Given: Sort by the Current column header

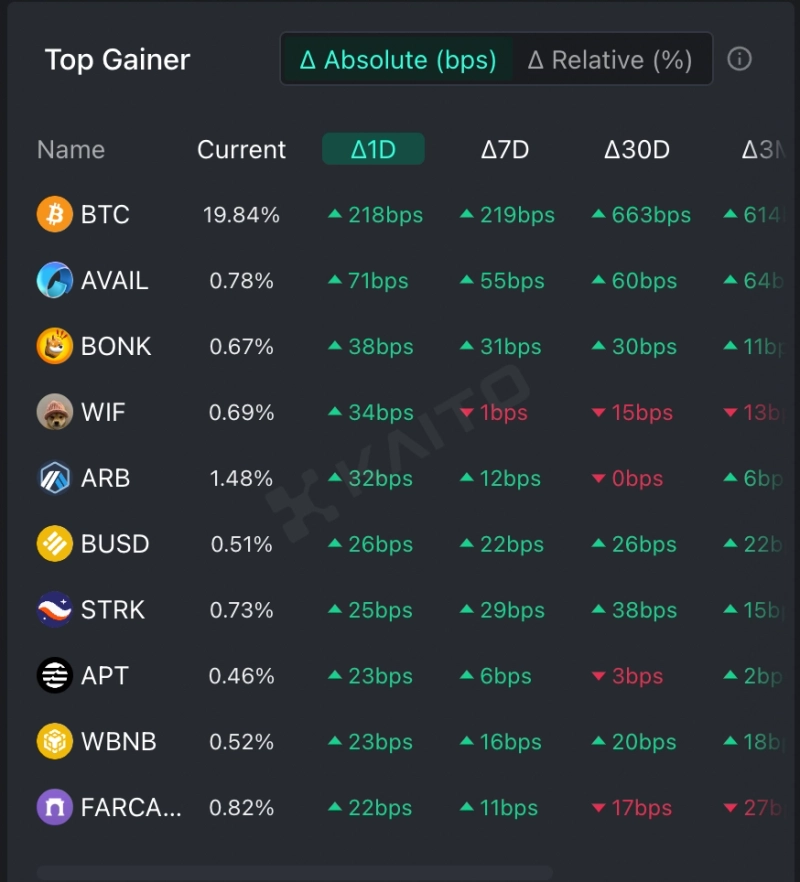Looking at the screenshot, I should [x=241, y=150].
